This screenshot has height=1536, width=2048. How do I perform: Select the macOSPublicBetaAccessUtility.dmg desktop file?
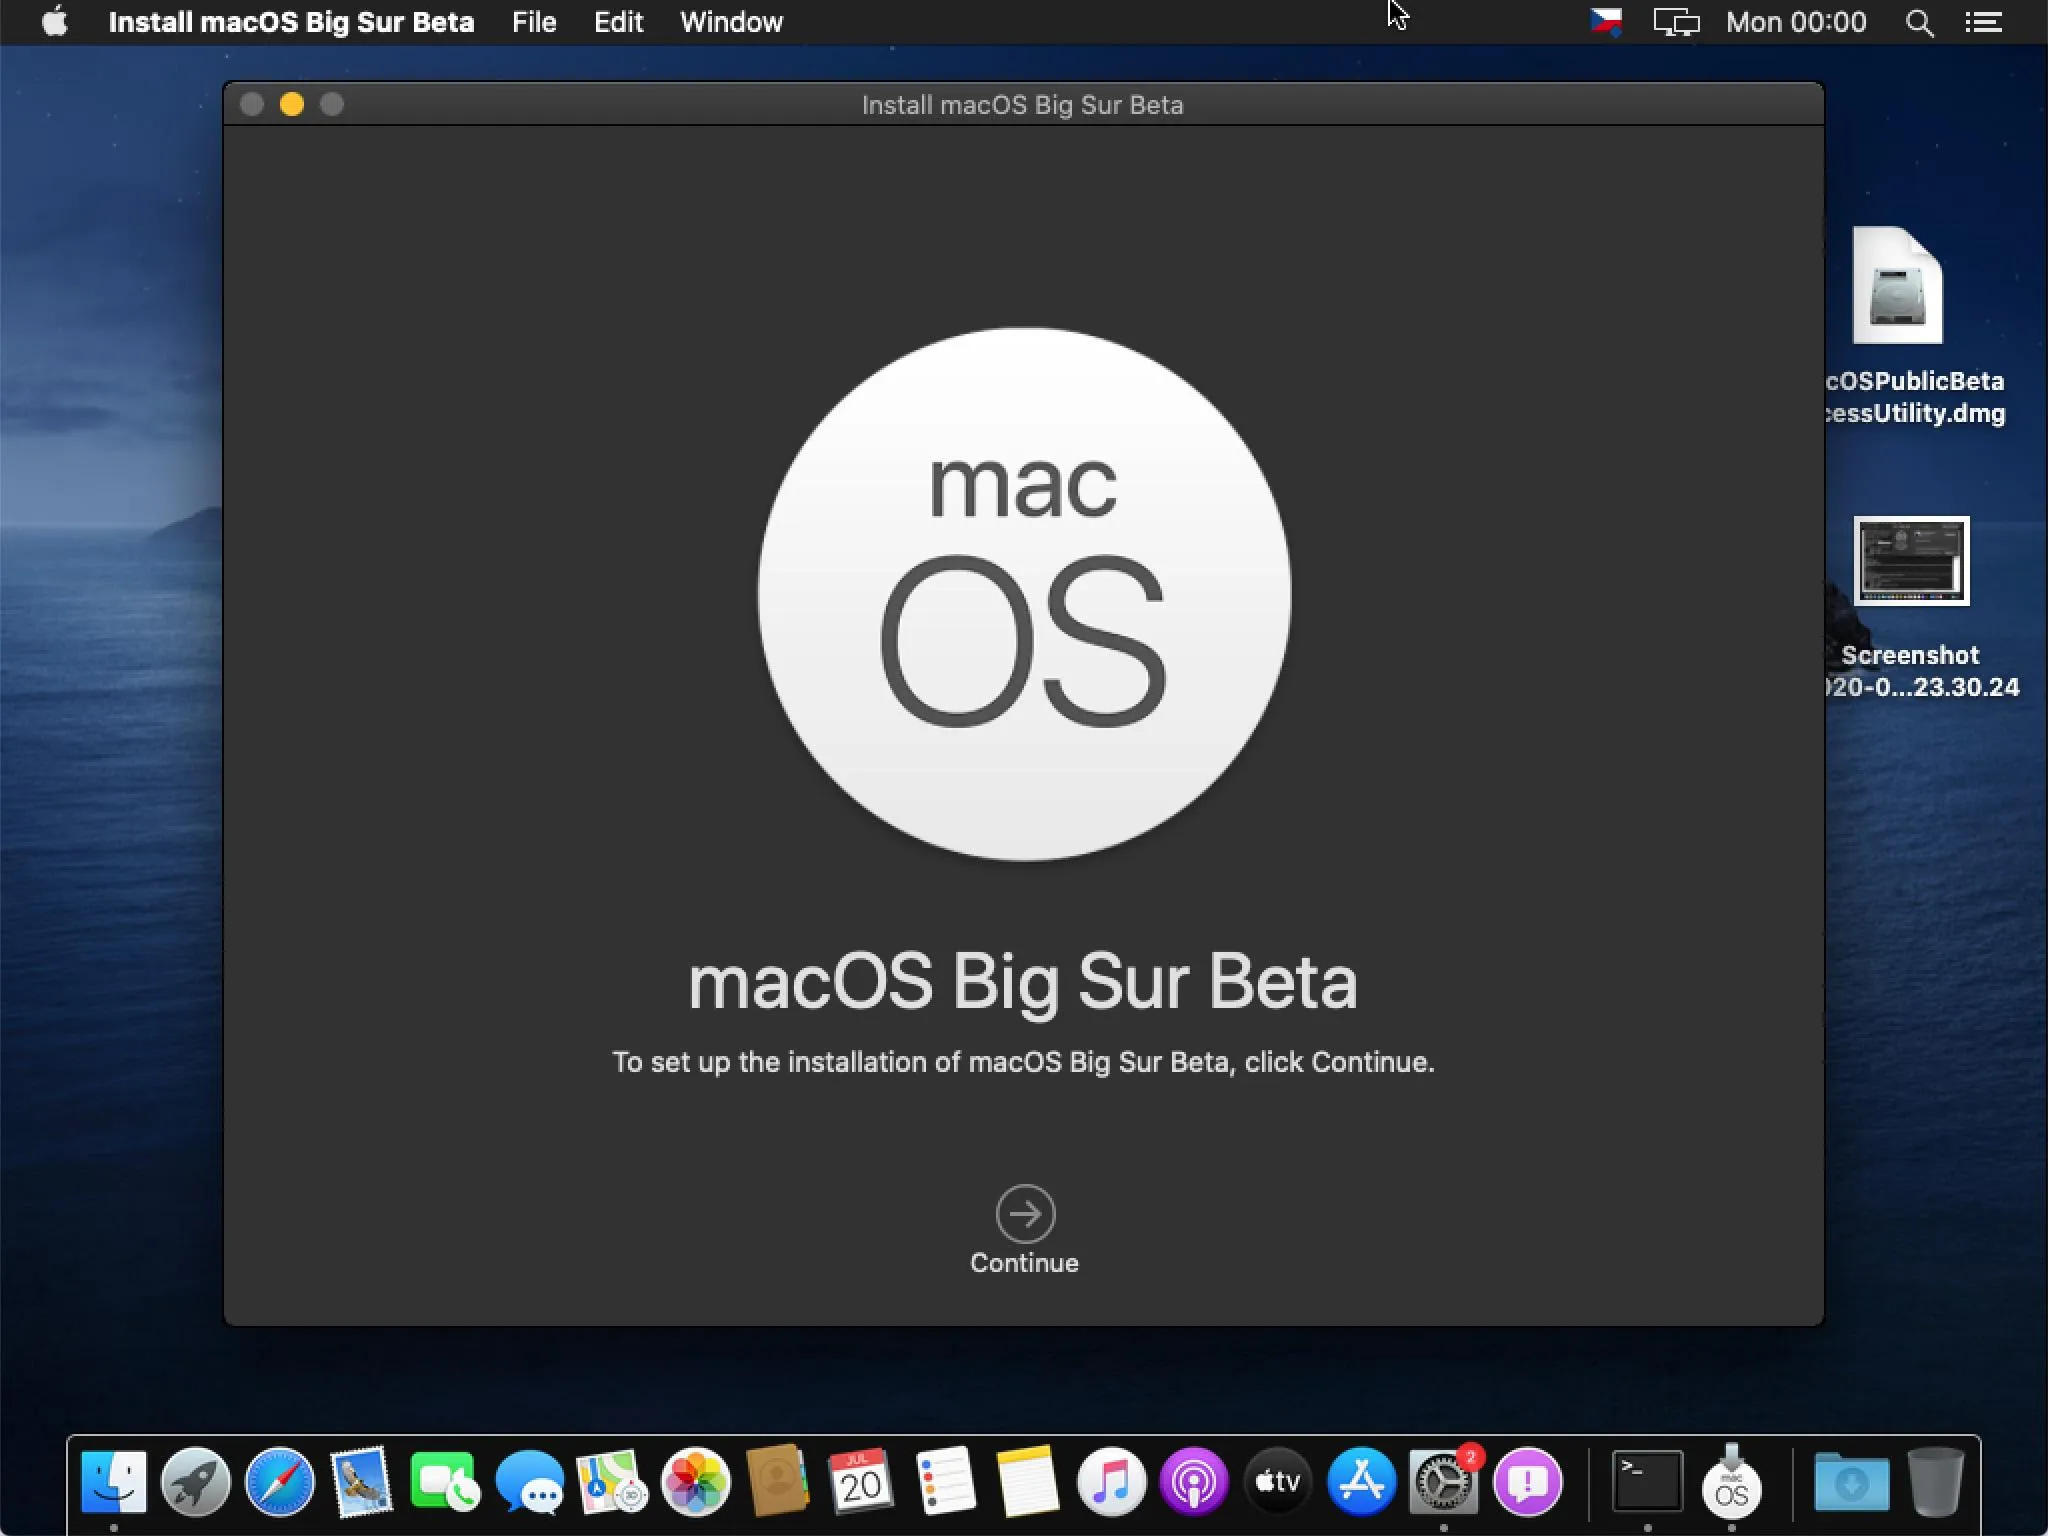(x=1898, y=286)
